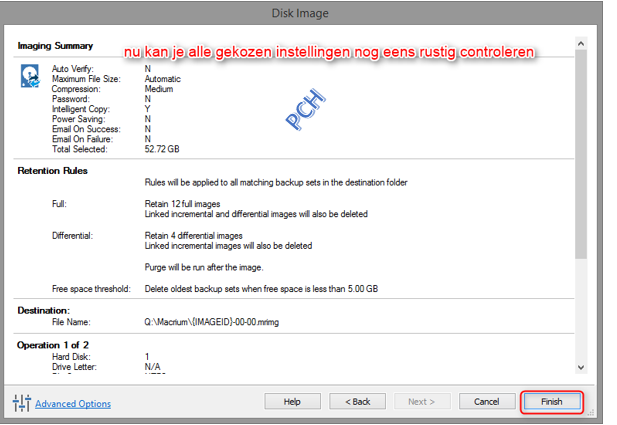617x425 pixels.
Task: Click the 'File Name:' label
Action: tap(71, 322)
